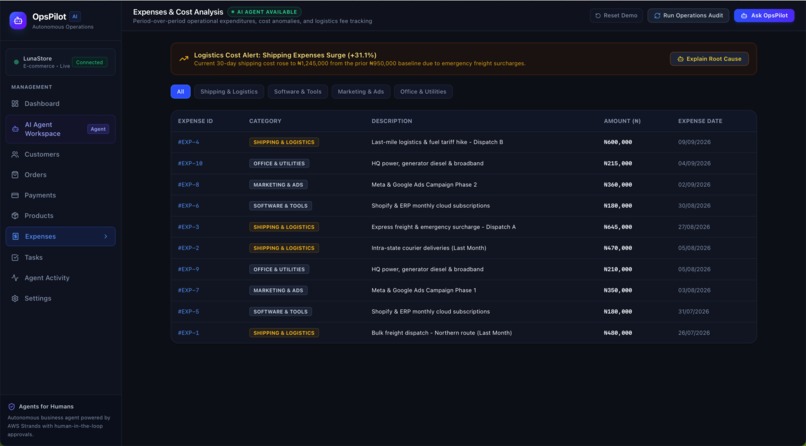Click the reset arrow icon in Reset Demo
806x446 pixels.
pos(598,15)
